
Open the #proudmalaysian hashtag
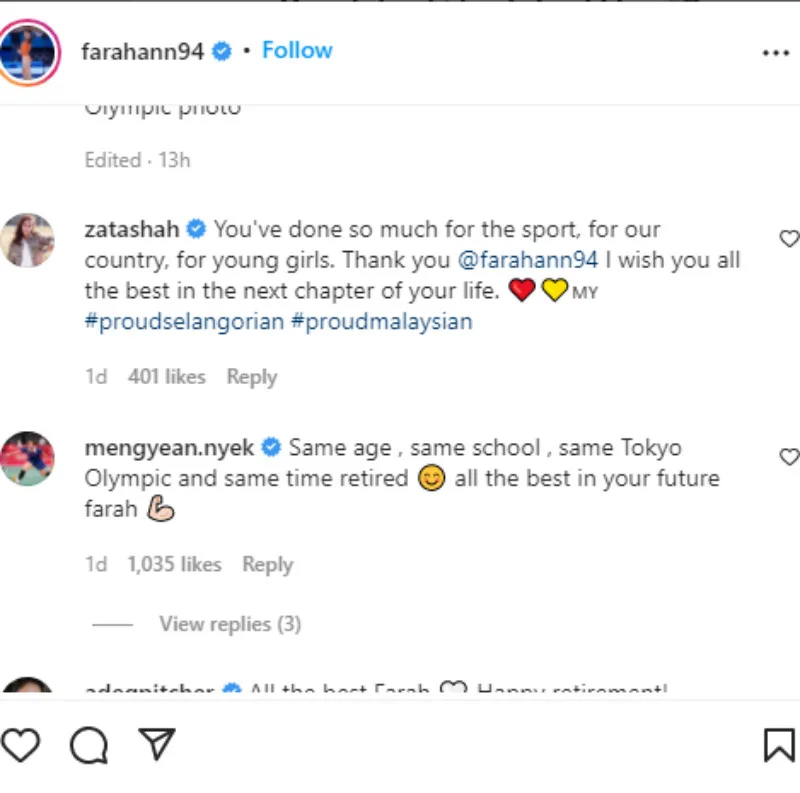click(381, 322)
